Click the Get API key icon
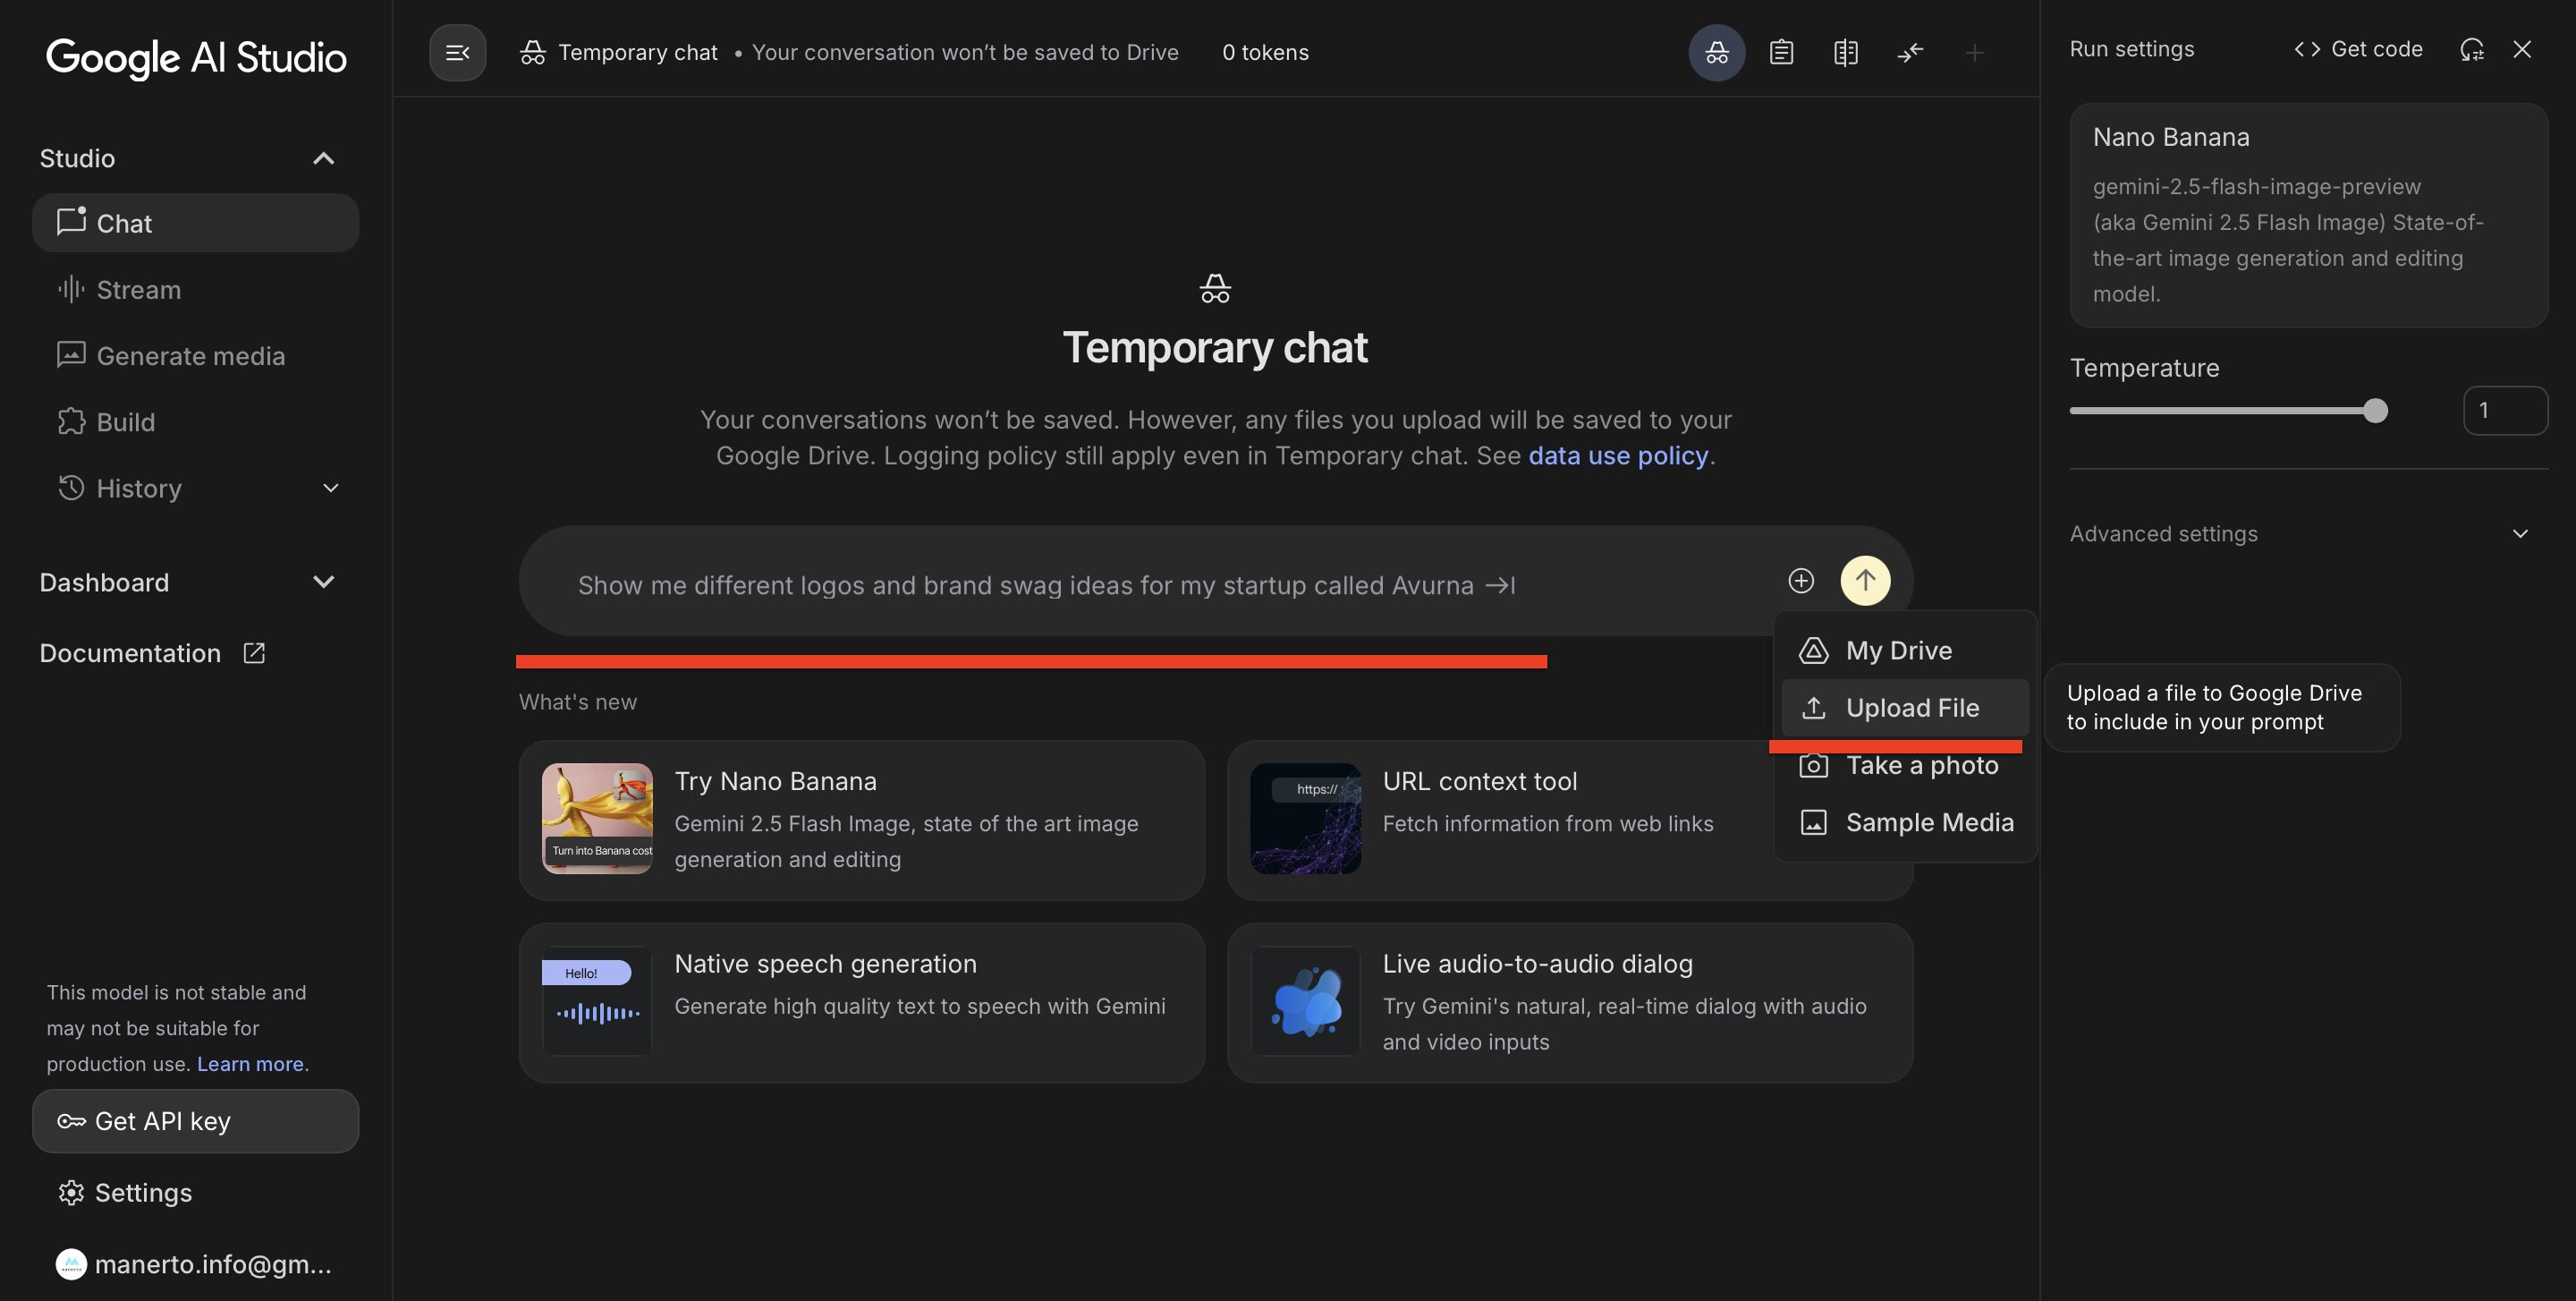Image resolution: width=2576 pixels, height=1301 pixels. (x=71, y=1121)
